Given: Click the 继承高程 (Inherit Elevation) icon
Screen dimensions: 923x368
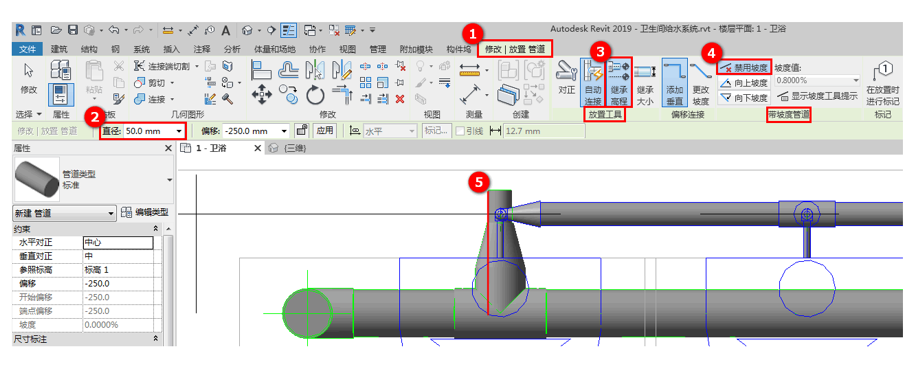Looking at the screenshot, I should (x=619, y=82).
